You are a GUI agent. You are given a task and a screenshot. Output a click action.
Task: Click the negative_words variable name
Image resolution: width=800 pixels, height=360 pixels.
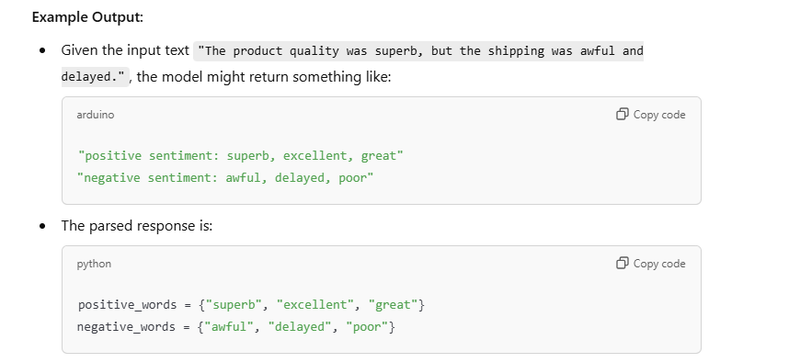(x=127, y=327)
